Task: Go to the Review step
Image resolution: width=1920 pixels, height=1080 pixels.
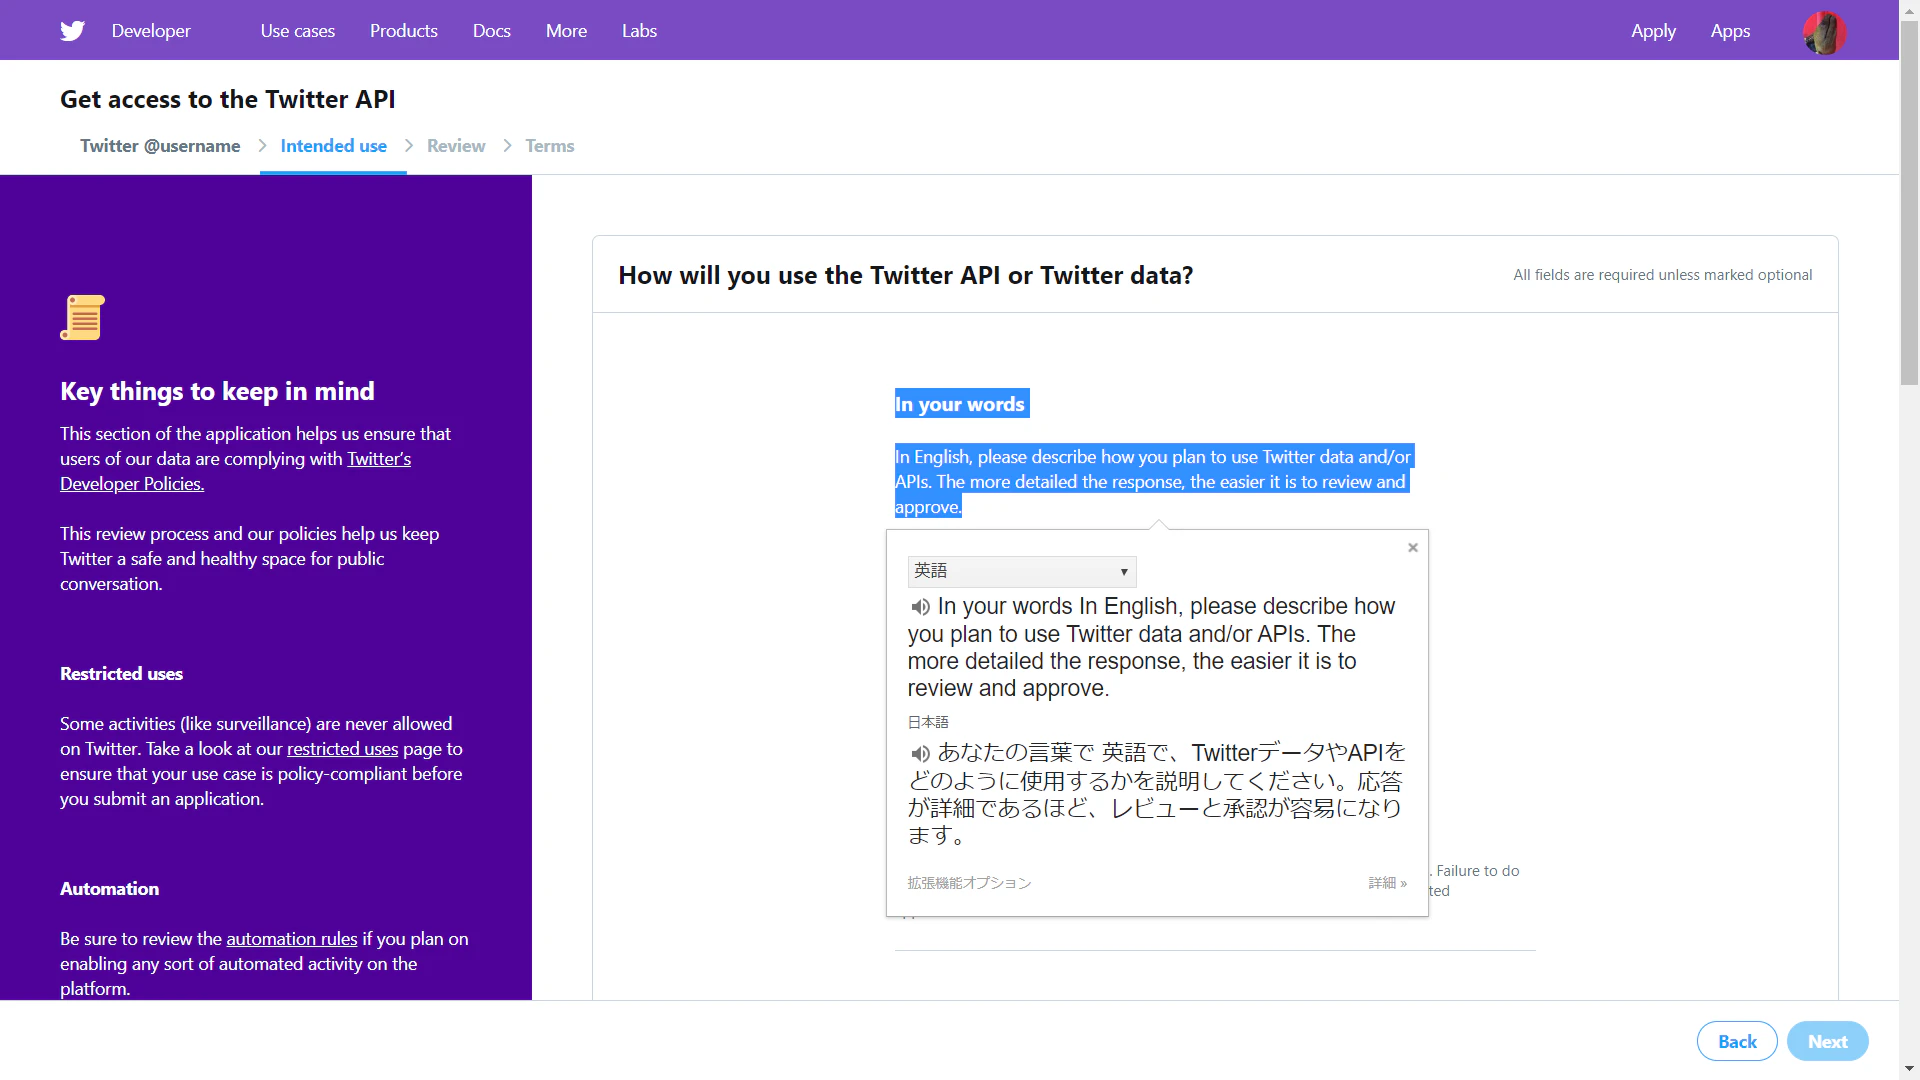Action: coord(456,146)
